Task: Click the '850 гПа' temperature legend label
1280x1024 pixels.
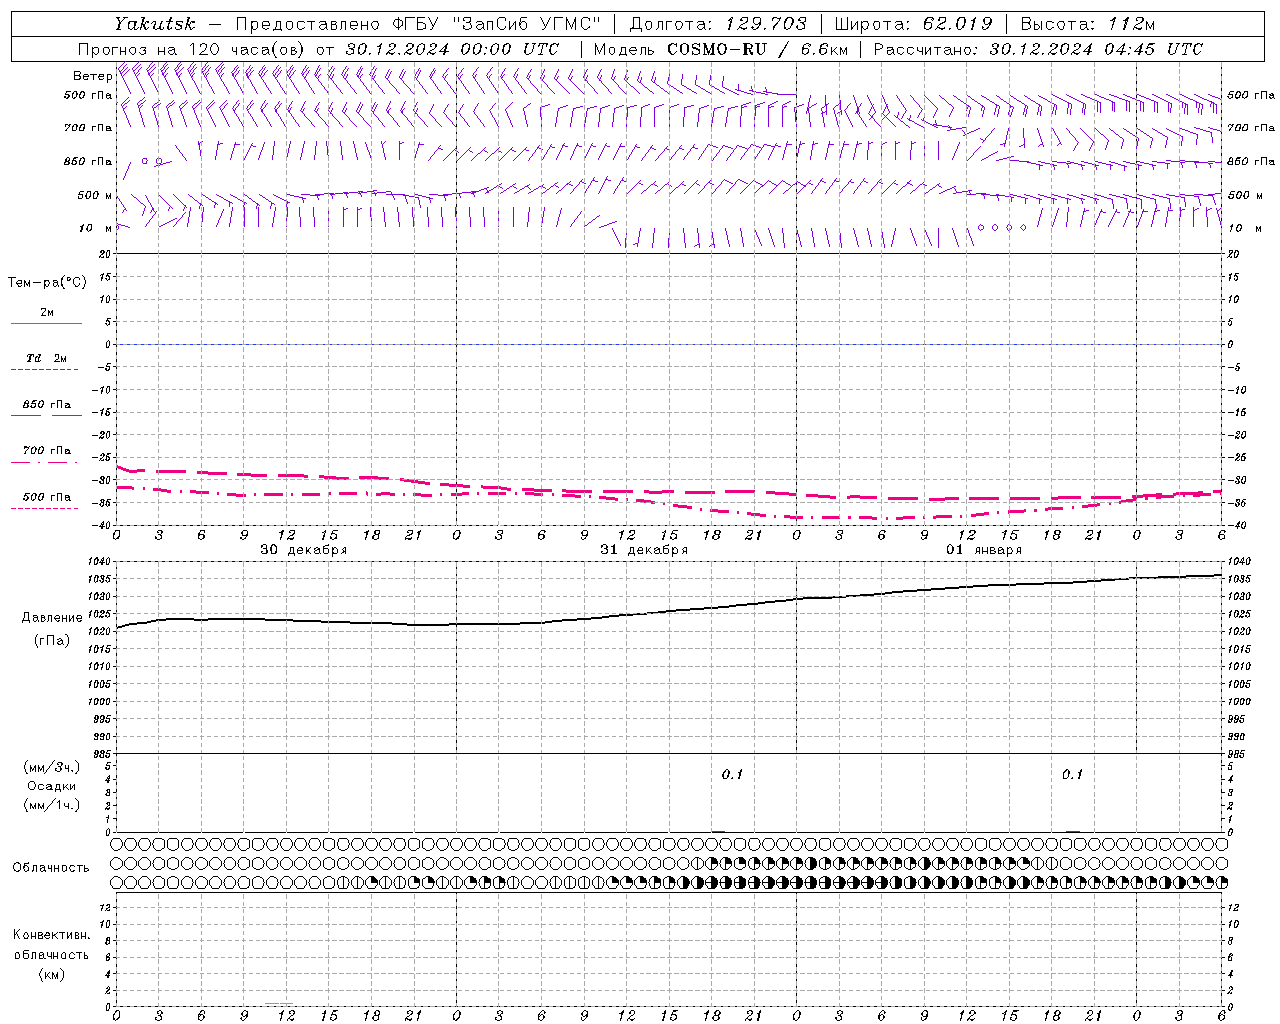Action: pyautogui.click(x=47, y=405)
